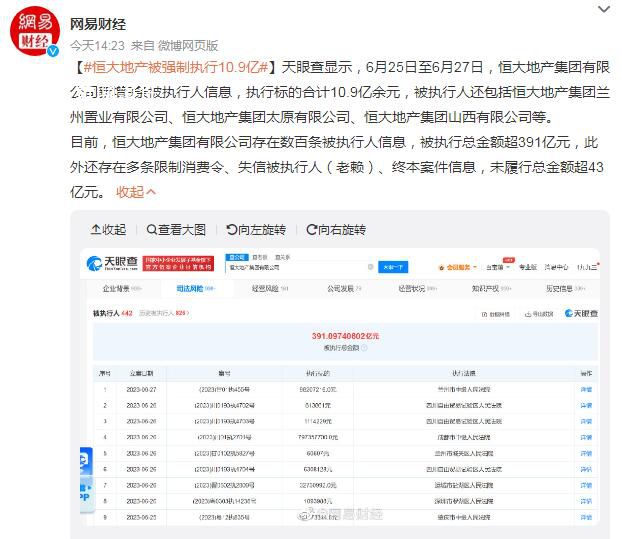Click the company name search field
622x539 pixels.
coord(298,267)
